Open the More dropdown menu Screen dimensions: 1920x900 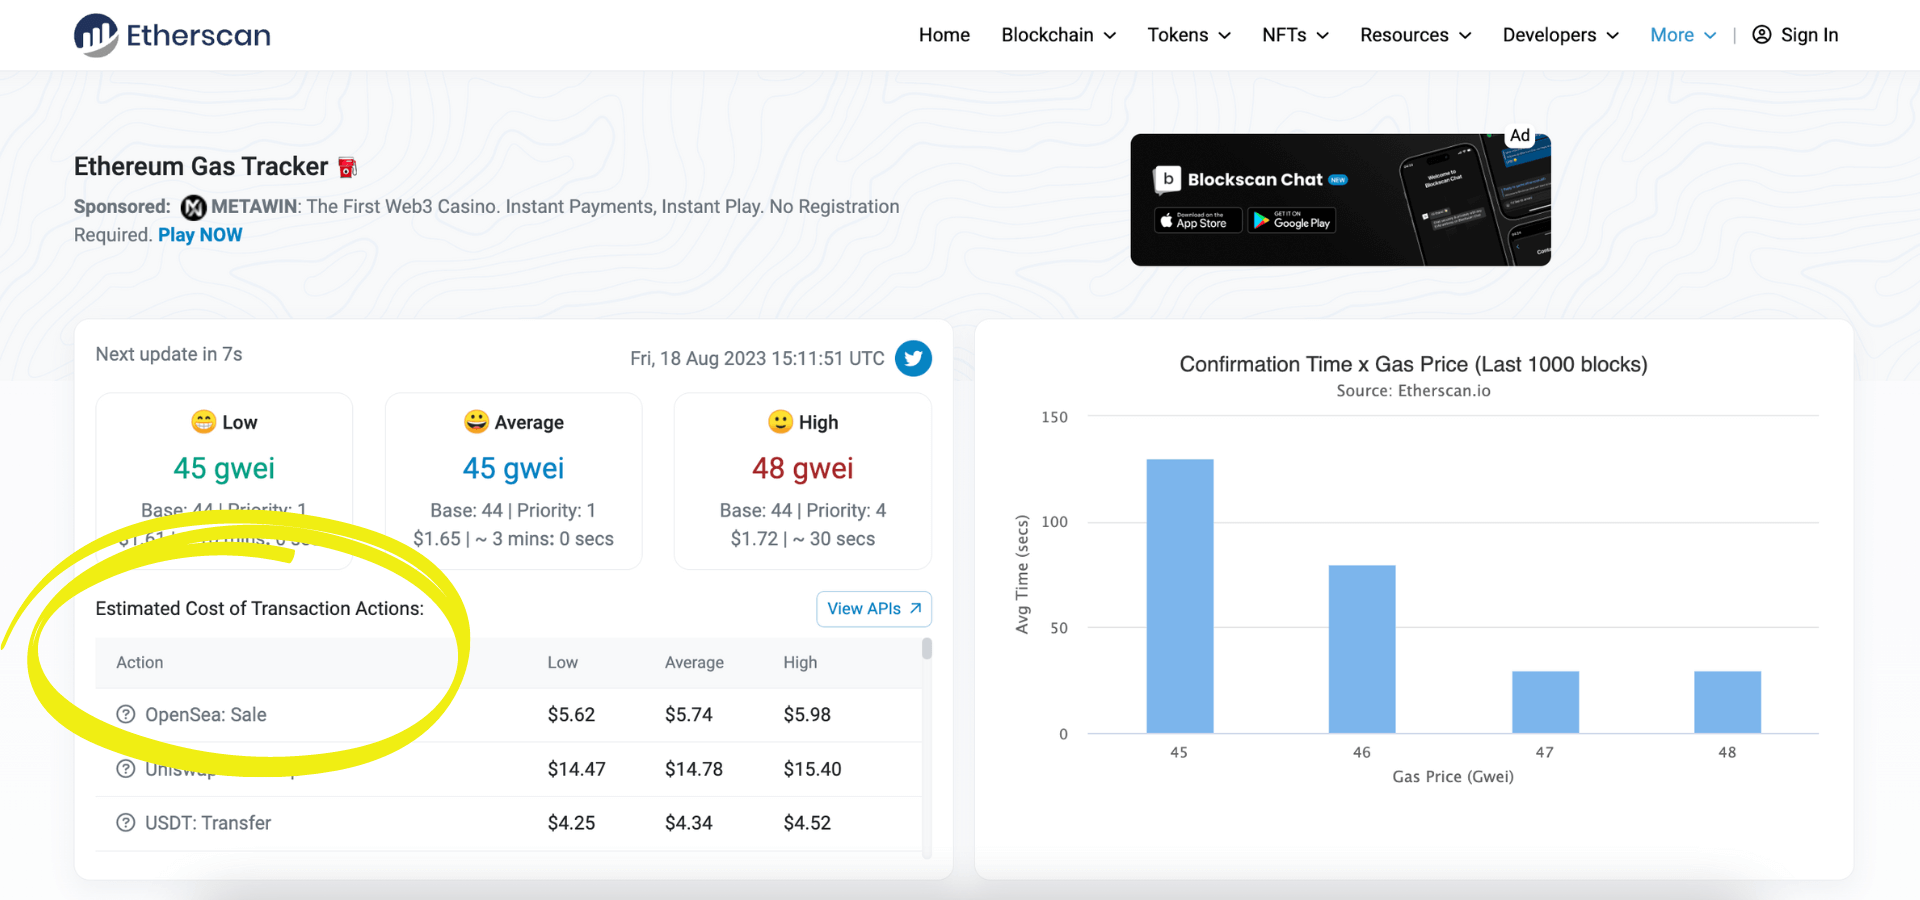pyautogui.click(x=1682, y=35)
